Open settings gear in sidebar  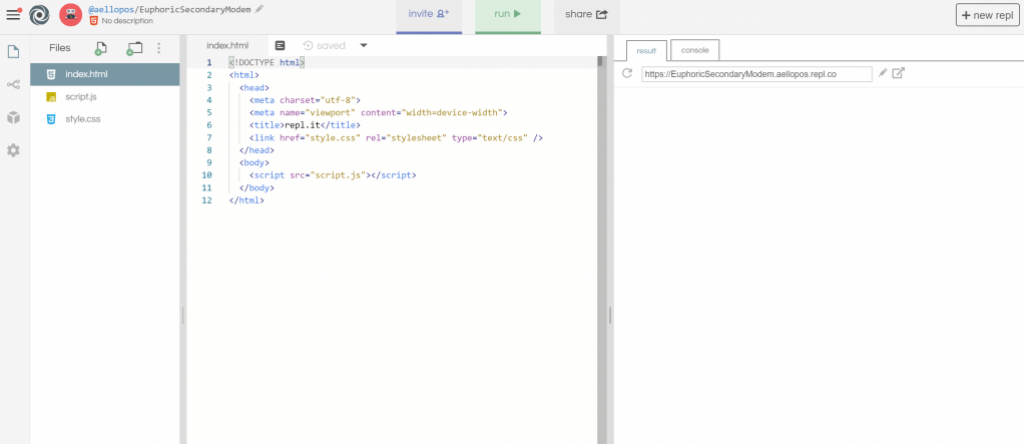click(14, 150)
